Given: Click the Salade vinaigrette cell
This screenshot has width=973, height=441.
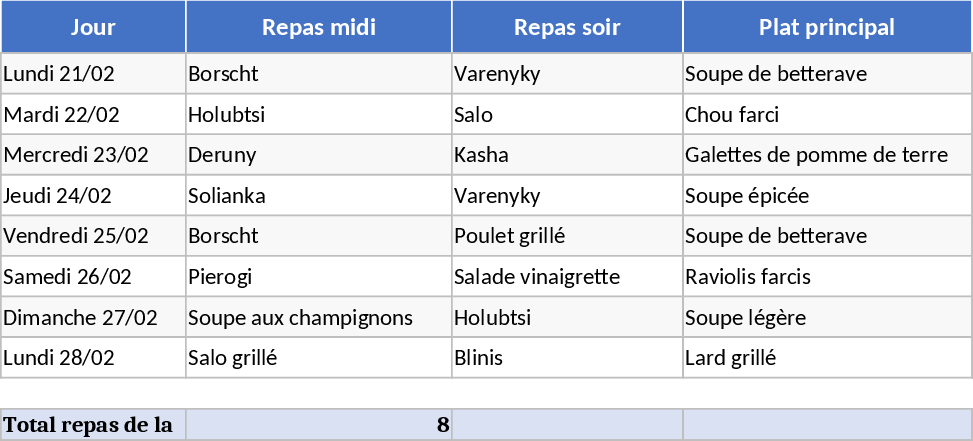Looking at the screenshot, I should (x=567, y=277).
